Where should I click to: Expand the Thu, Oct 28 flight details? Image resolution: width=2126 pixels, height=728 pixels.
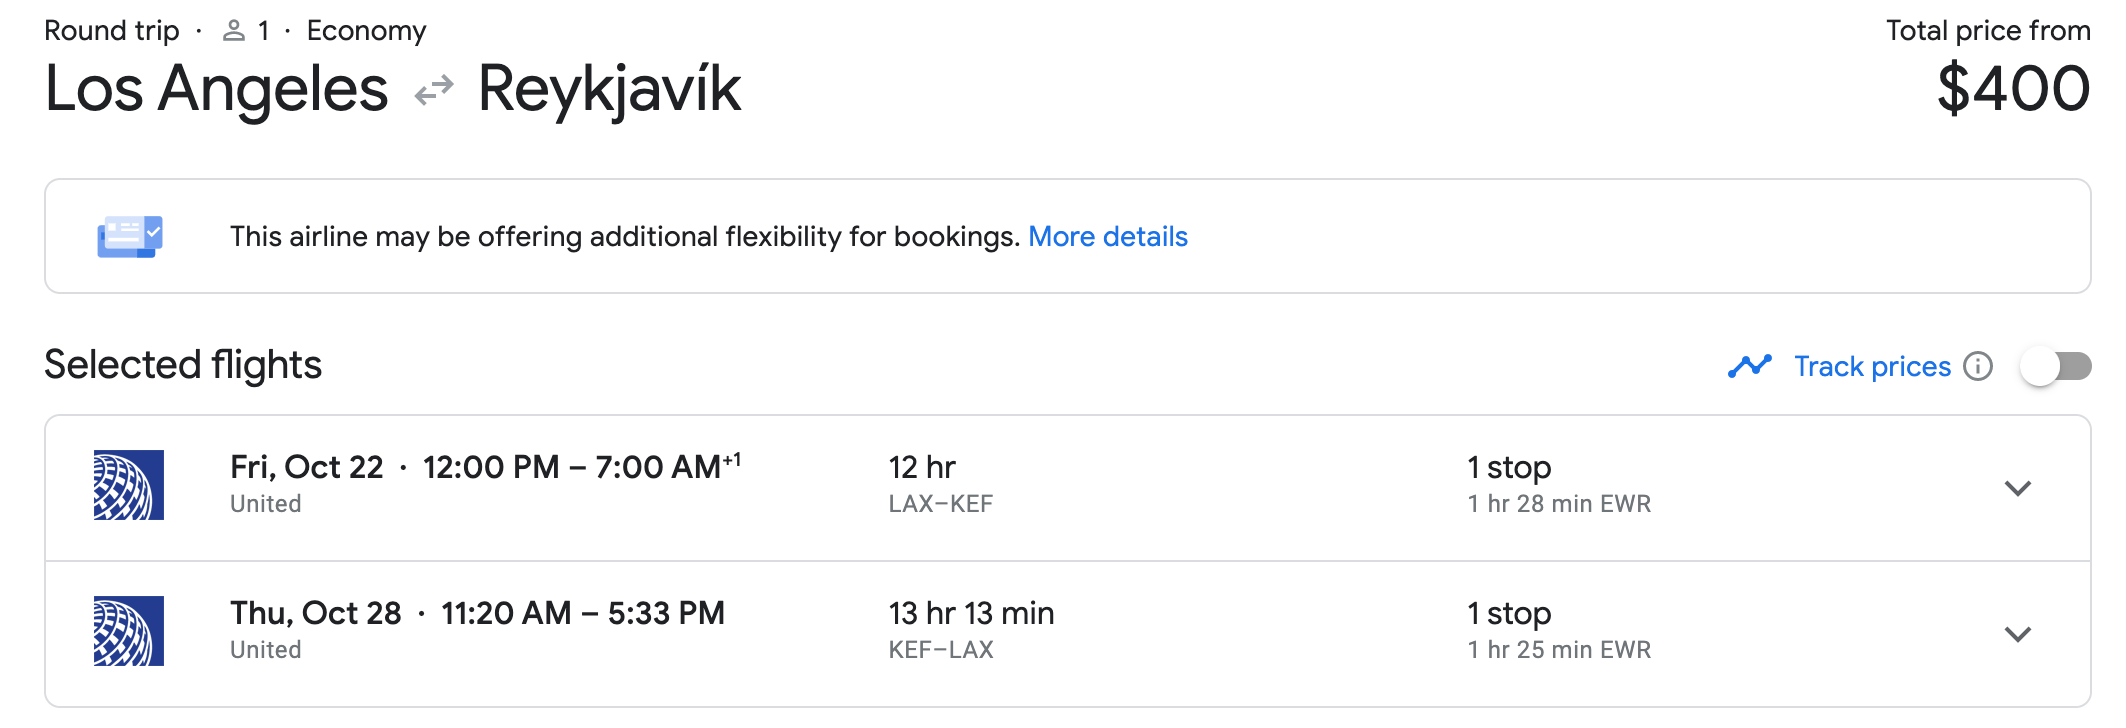2017,634
